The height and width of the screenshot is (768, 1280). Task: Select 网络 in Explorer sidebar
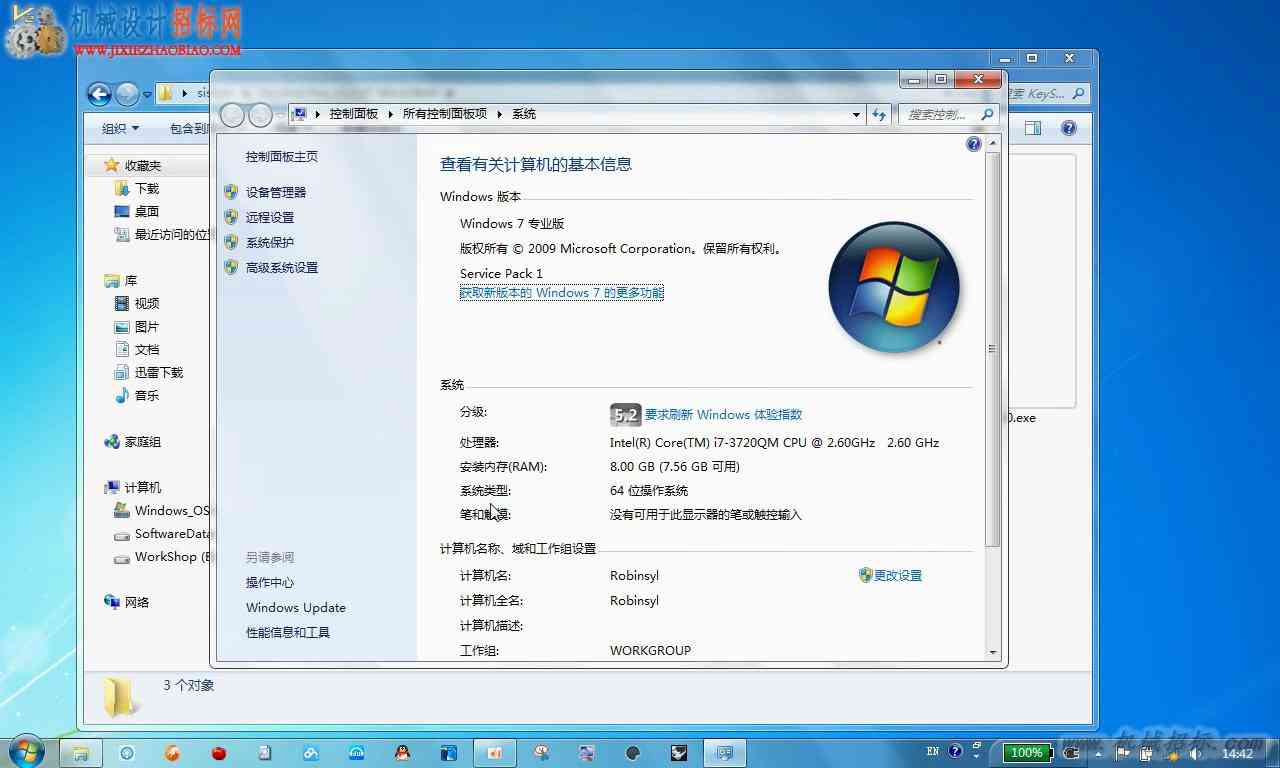point(137,602)
